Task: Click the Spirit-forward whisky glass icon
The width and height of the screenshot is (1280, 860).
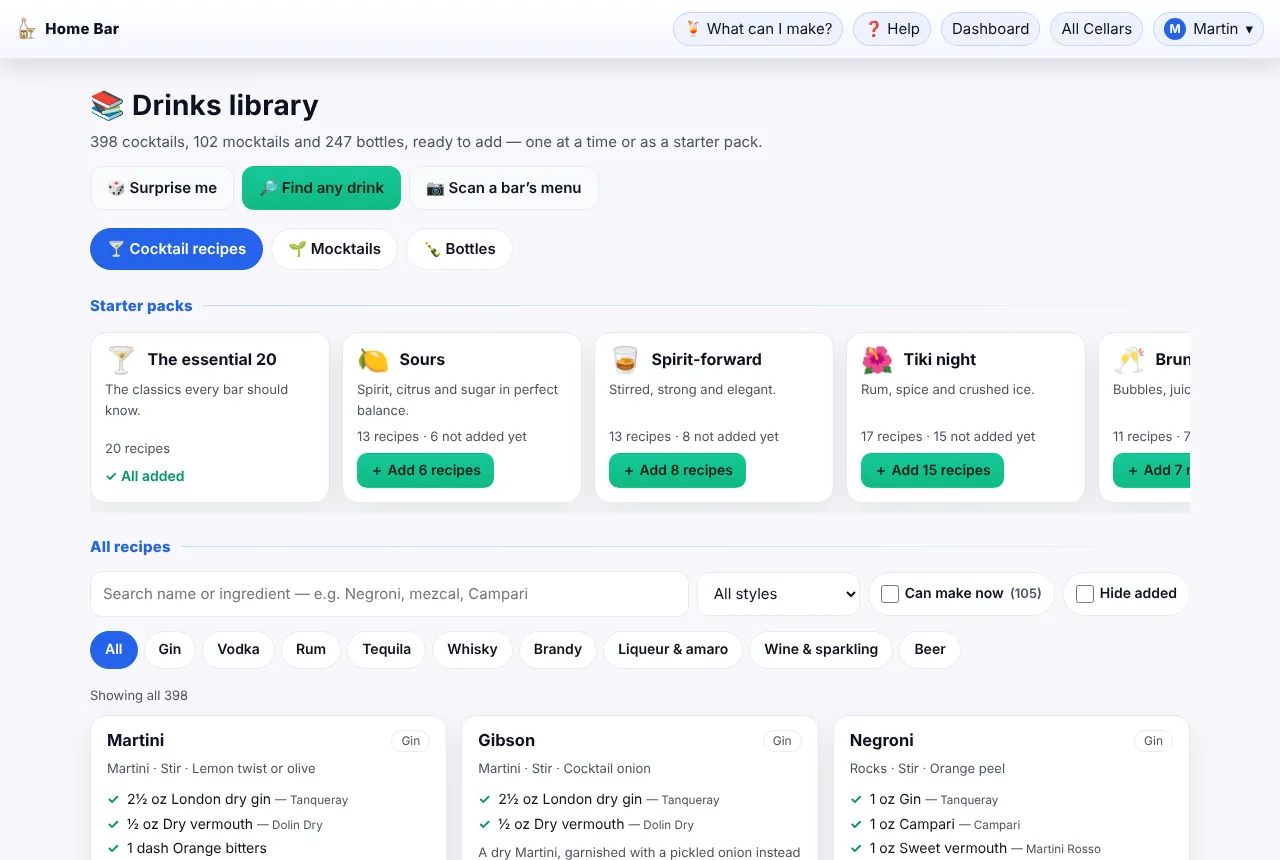Action: (x=625, y=360)
